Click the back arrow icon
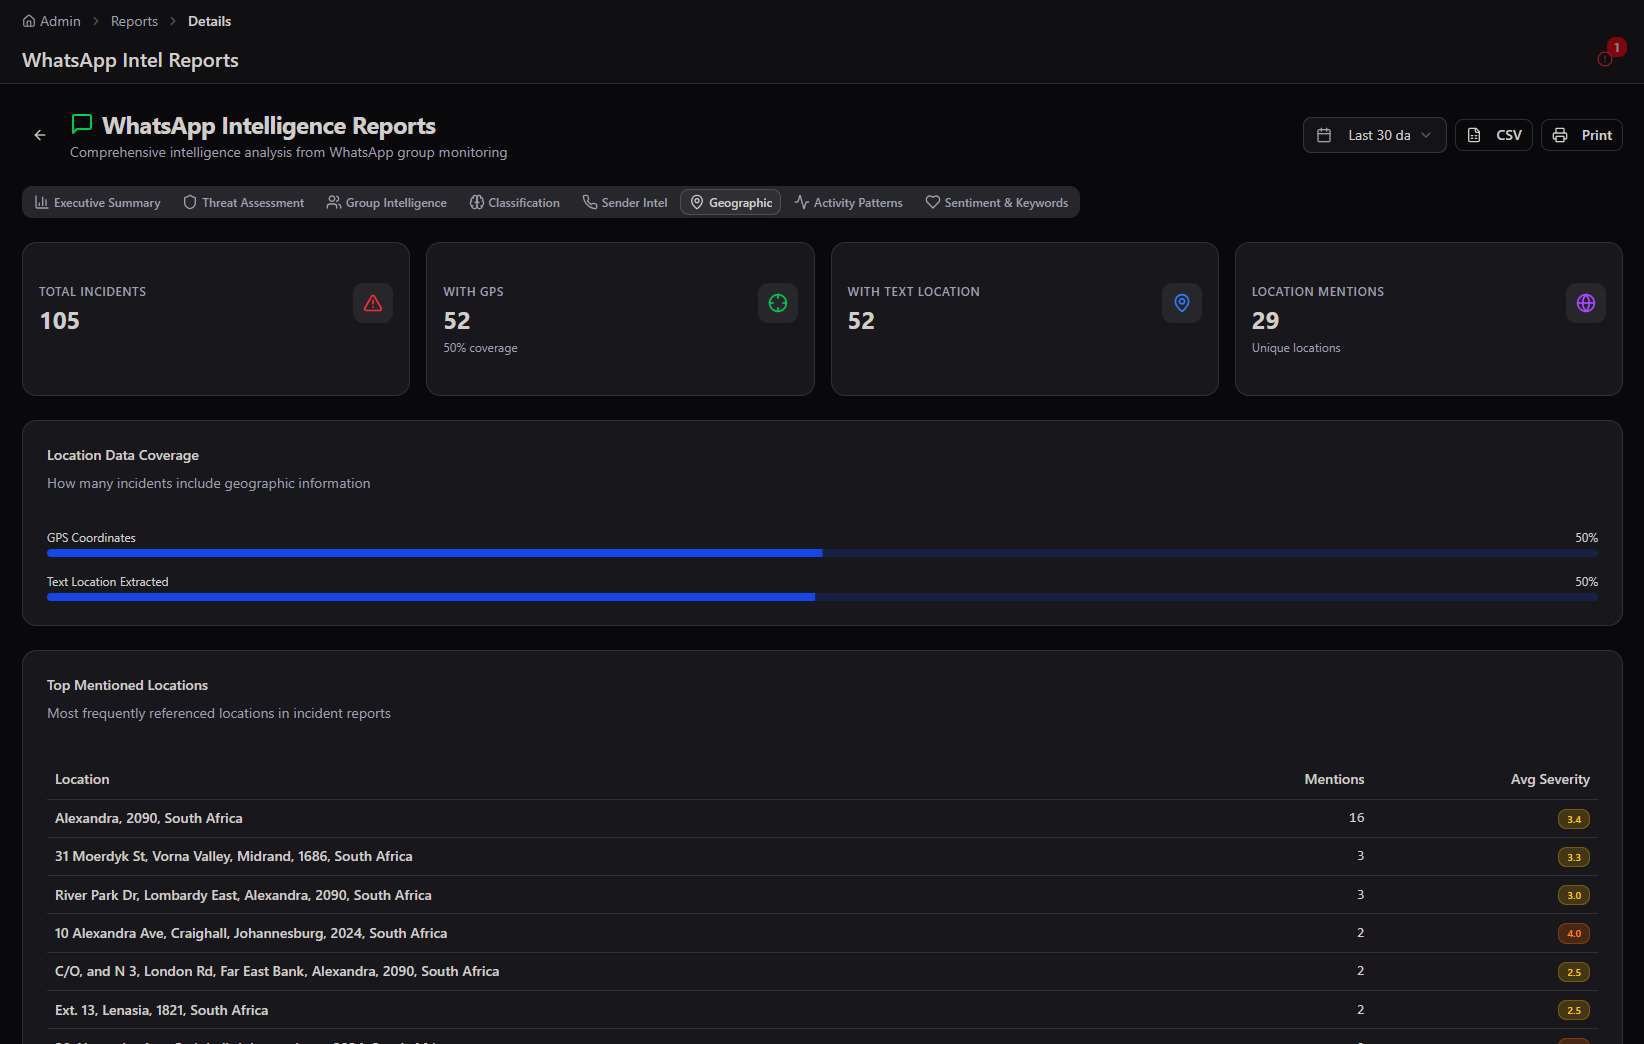This screenshot has width=1644, height=1044. (x=40, y=135)
